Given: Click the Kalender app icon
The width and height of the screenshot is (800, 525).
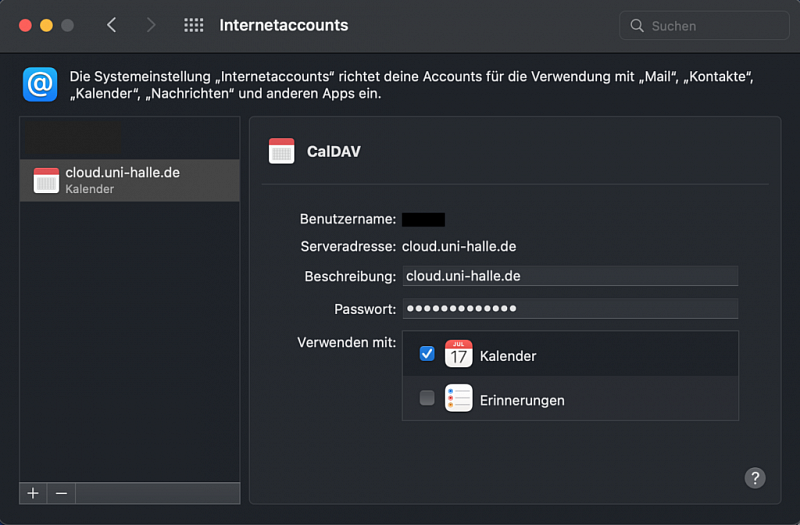Looking at the screenshot, I should click(x=459, y=354).
